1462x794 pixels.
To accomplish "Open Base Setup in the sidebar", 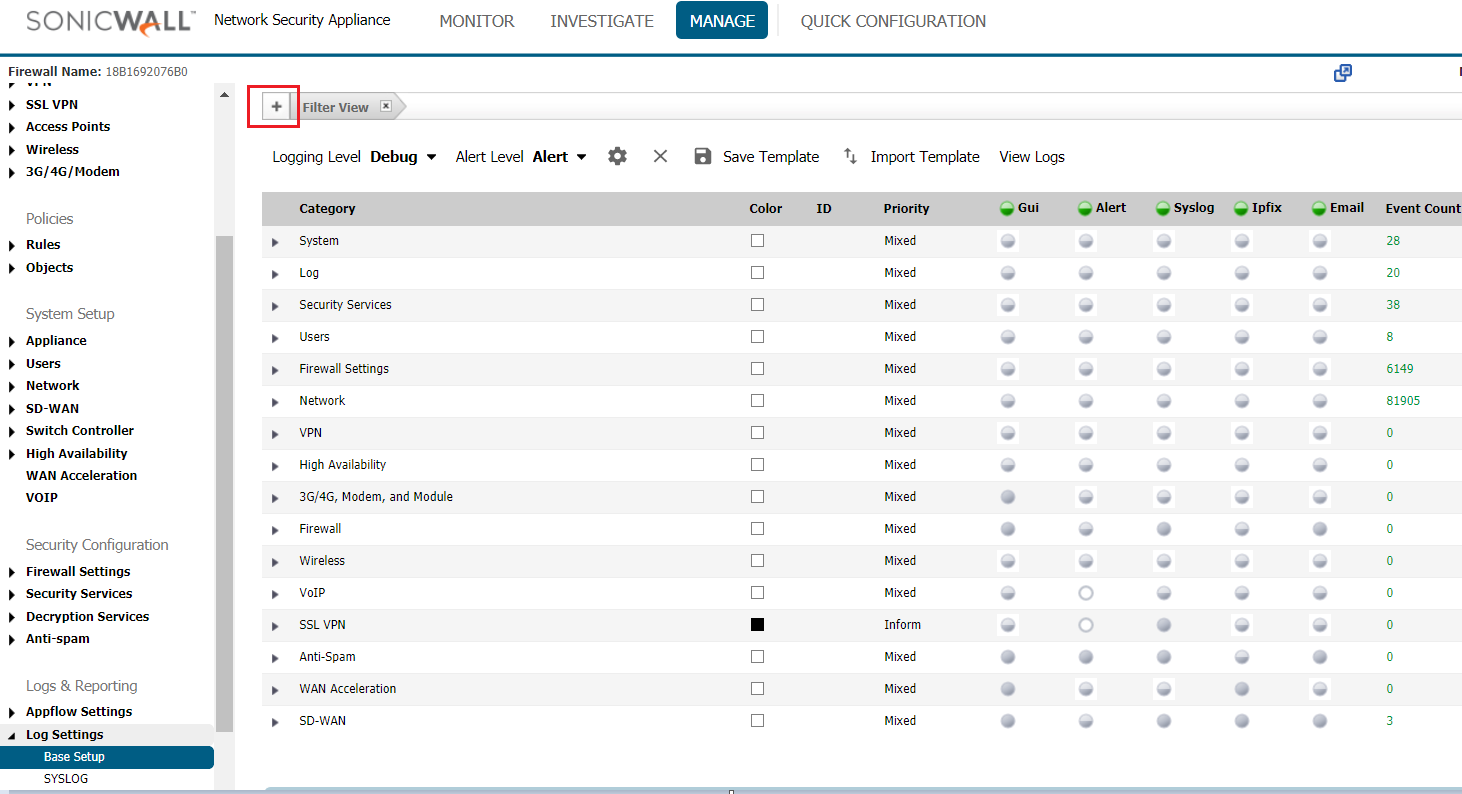I will 107,757.
